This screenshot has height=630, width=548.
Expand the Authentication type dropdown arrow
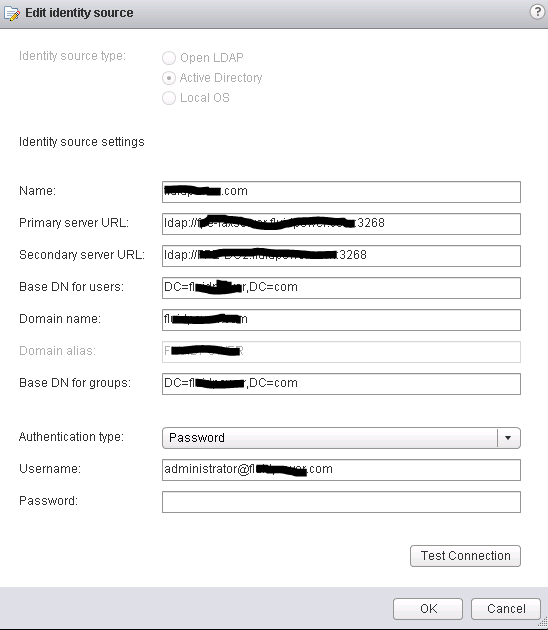[508, 438]
